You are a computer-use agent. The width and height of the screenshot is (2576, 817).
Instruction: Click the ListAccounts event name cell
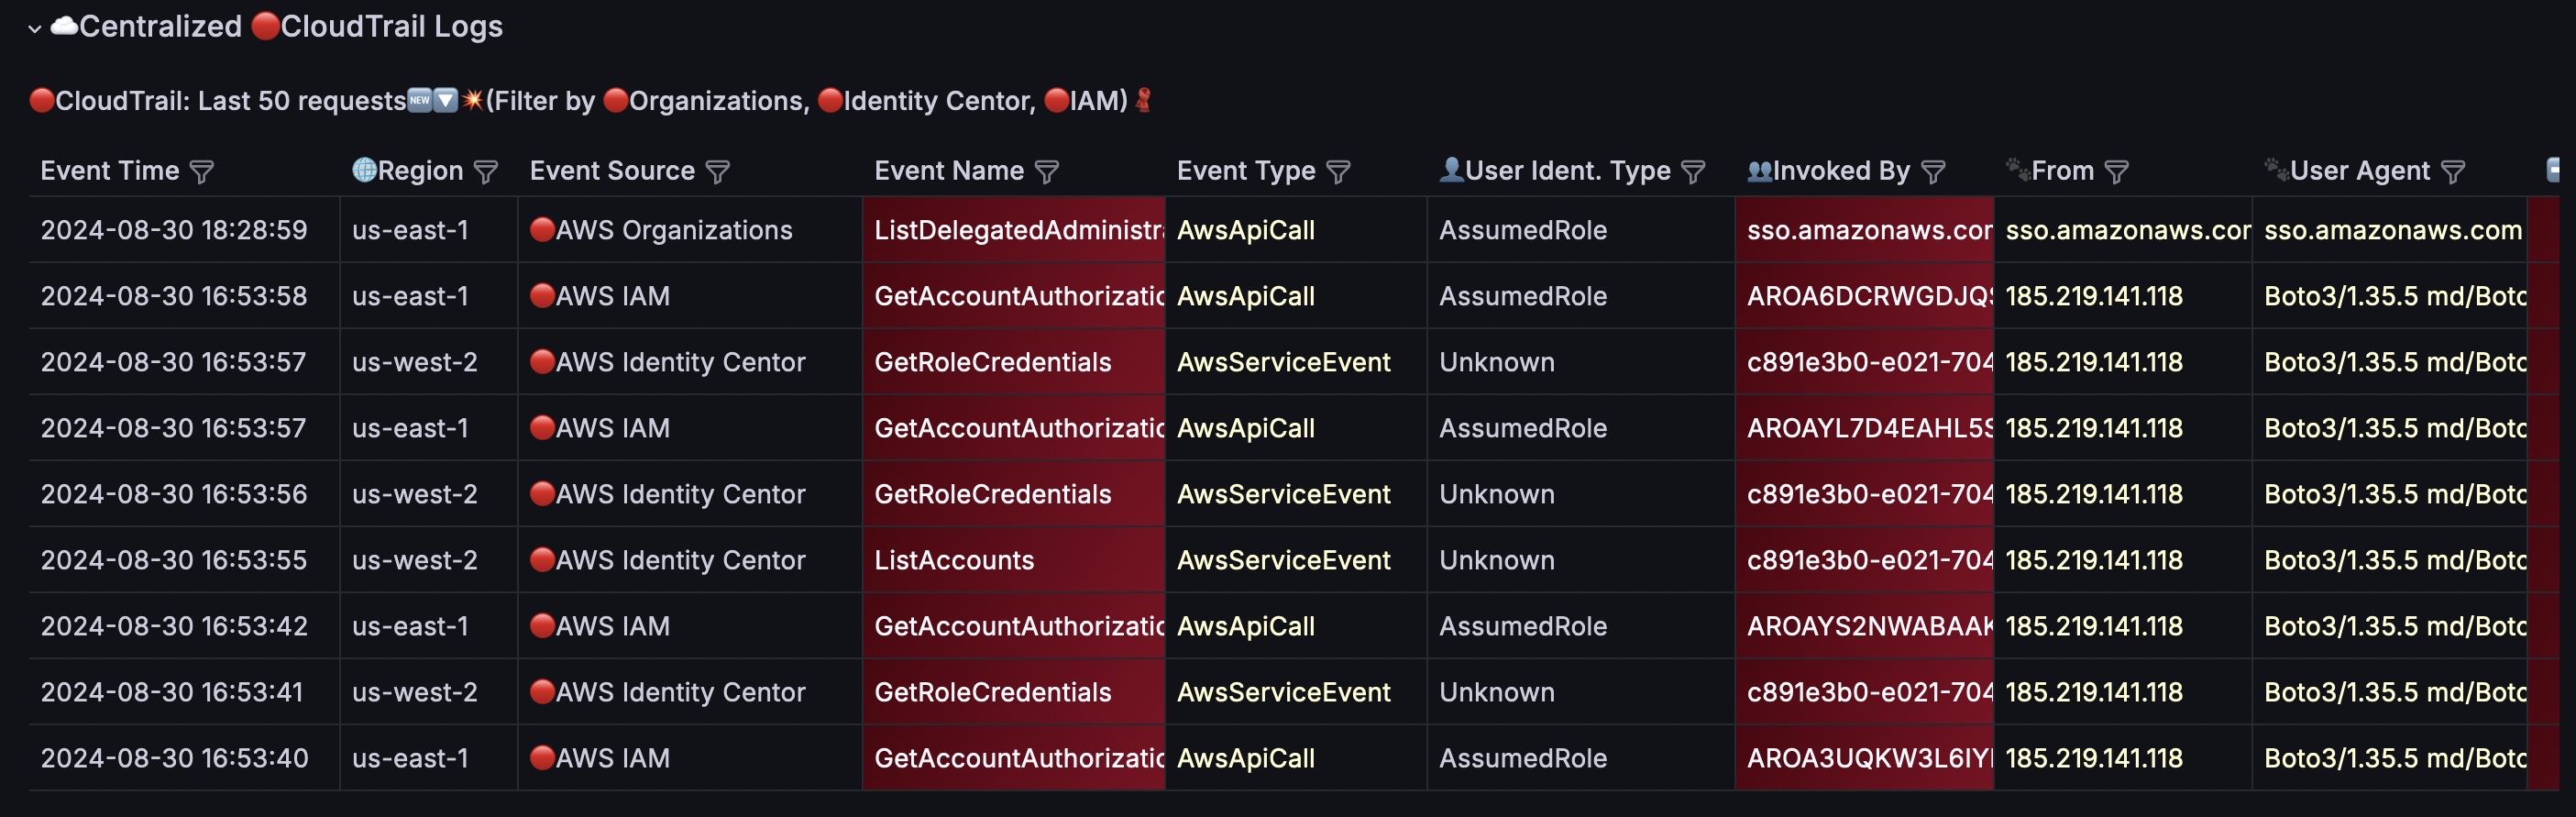[1014, 560]
